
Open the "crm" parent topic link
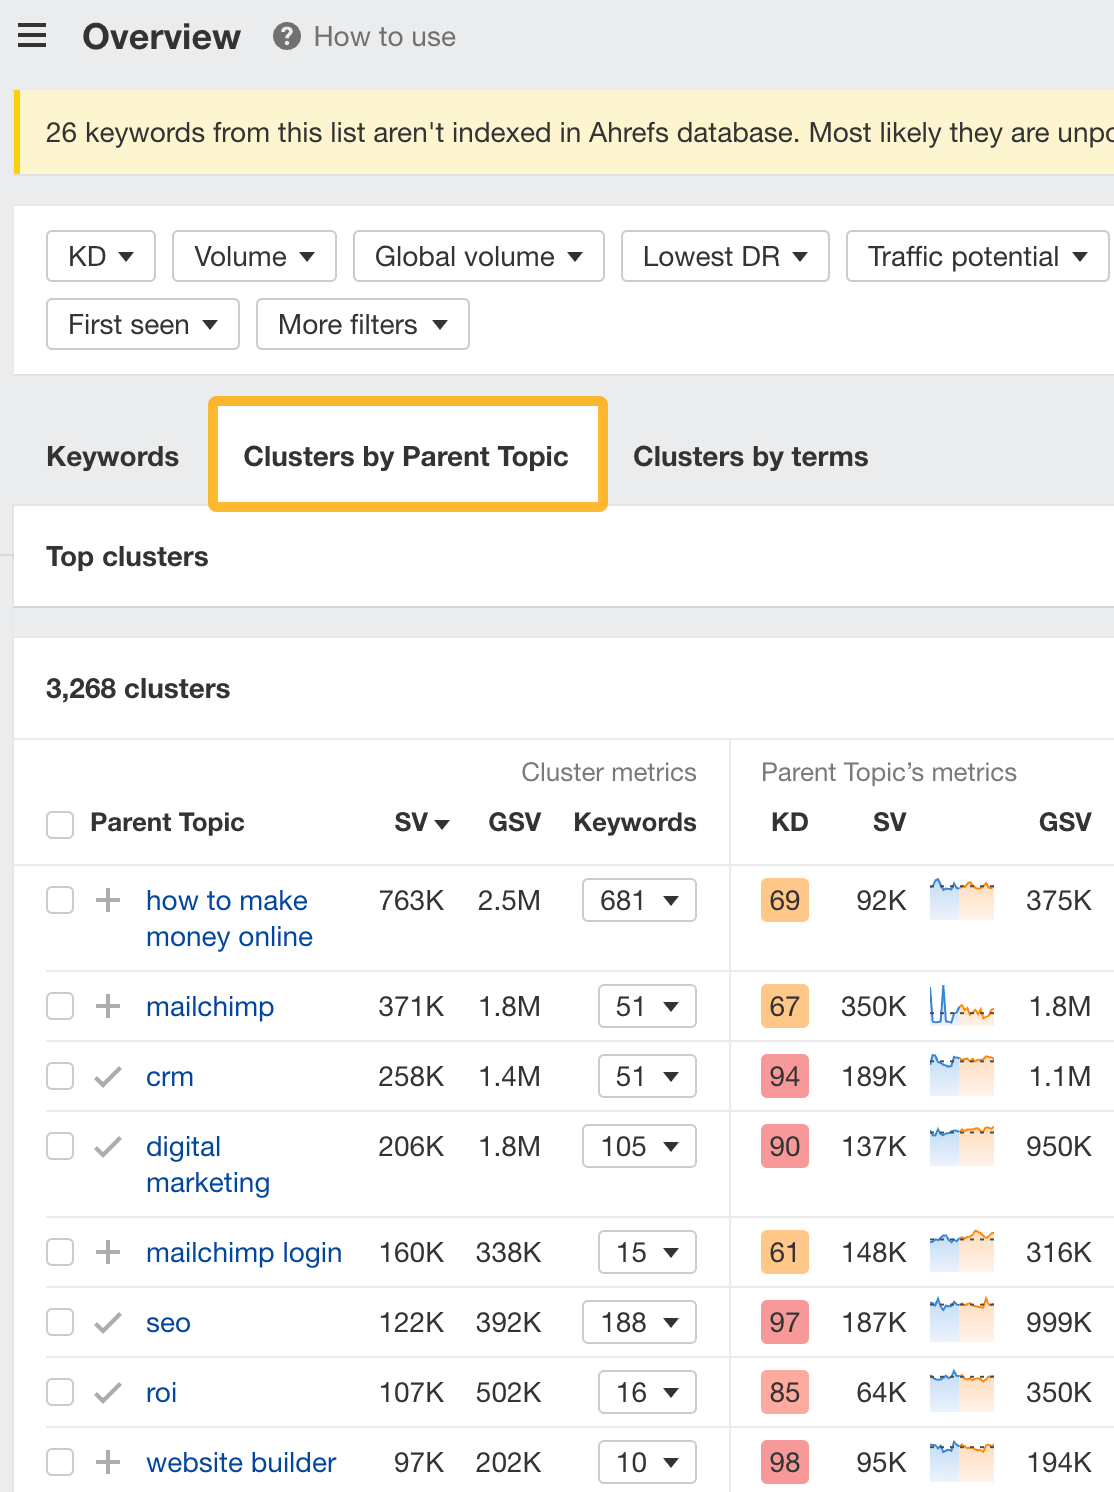(169, 1076)
